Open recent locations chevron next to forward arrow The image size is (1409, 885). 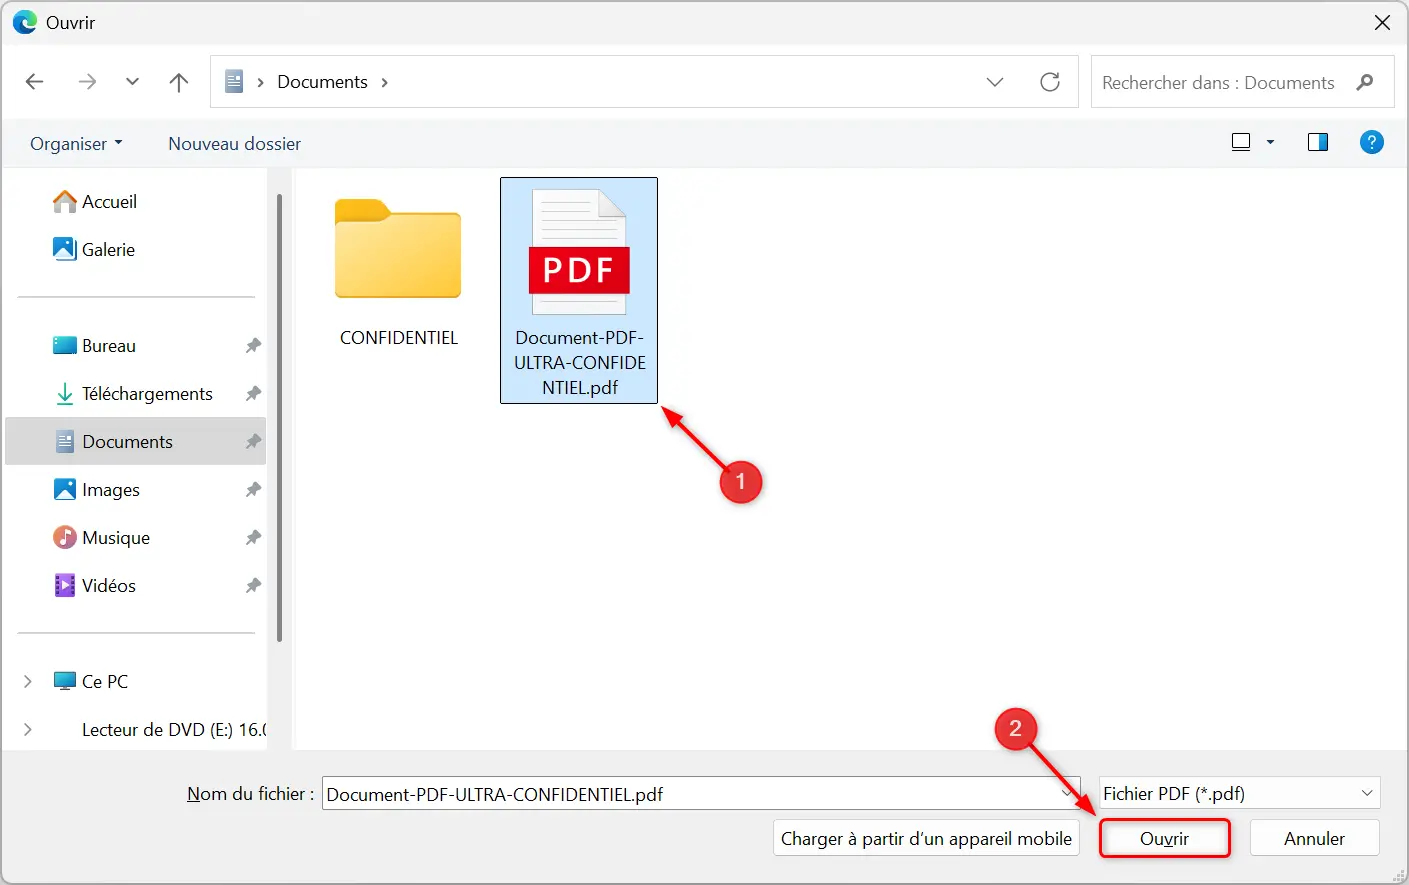pyautogui.click(x=132, y=82)
